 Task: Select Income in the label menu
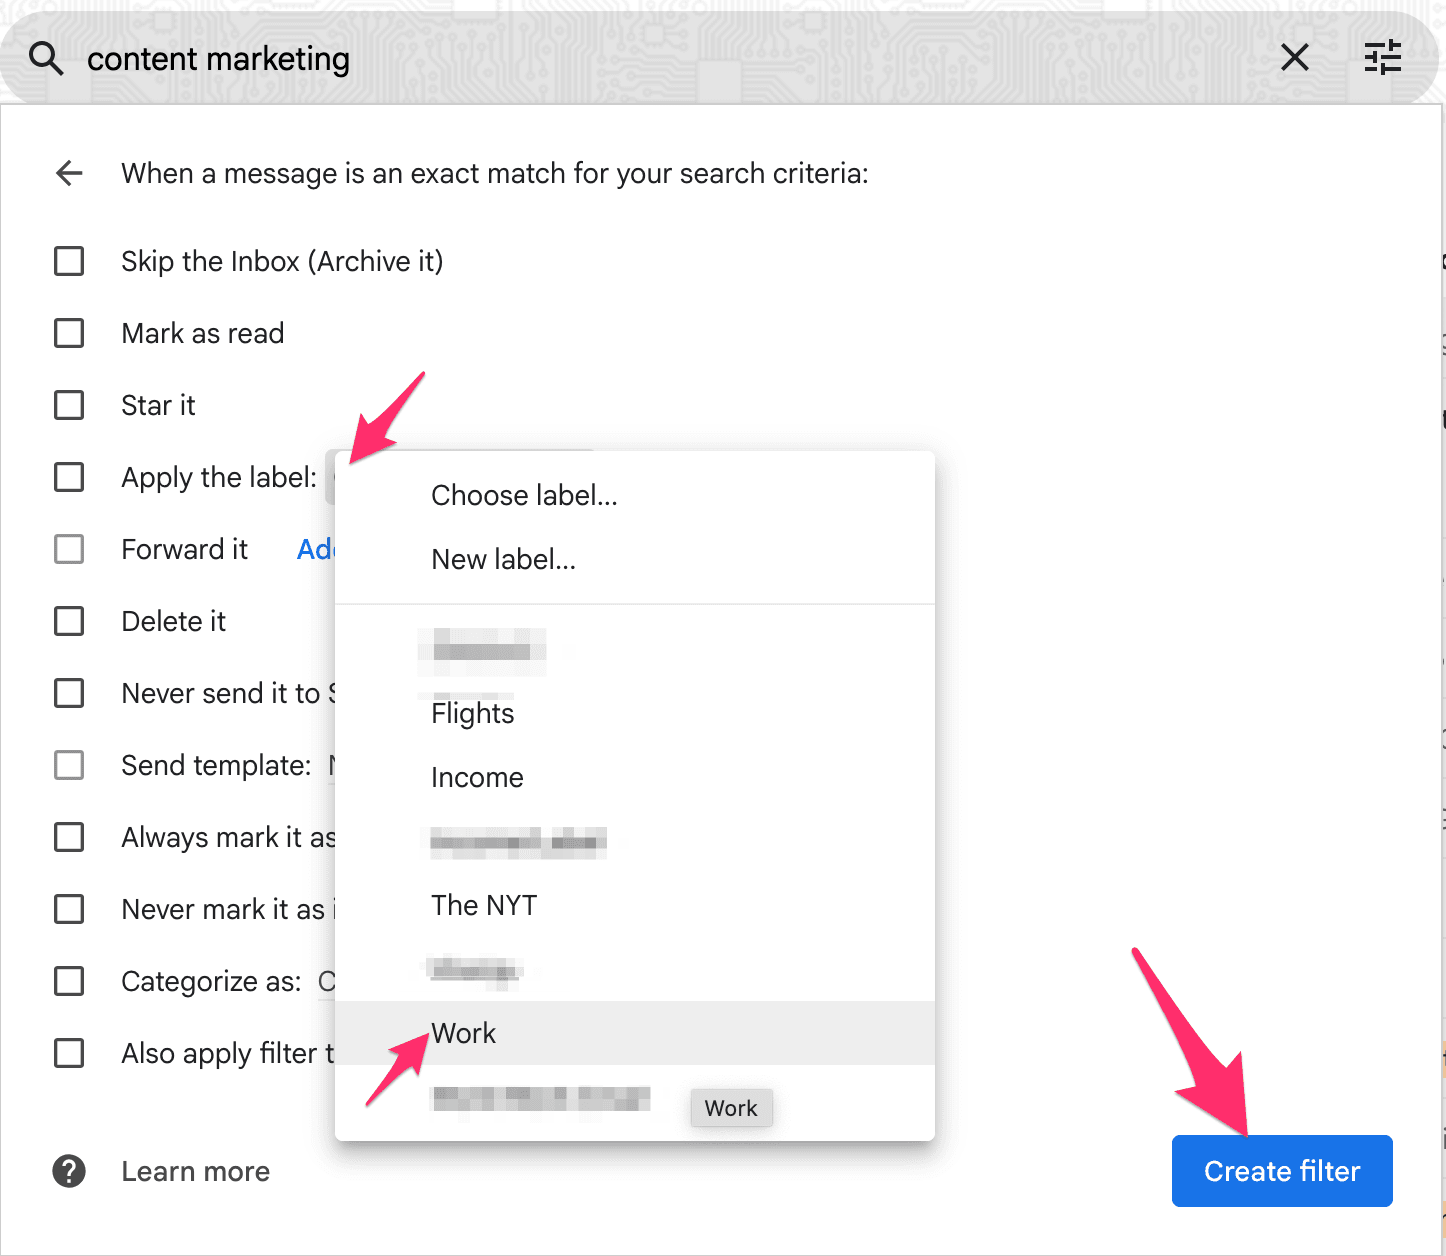click(x=477, y=777)
